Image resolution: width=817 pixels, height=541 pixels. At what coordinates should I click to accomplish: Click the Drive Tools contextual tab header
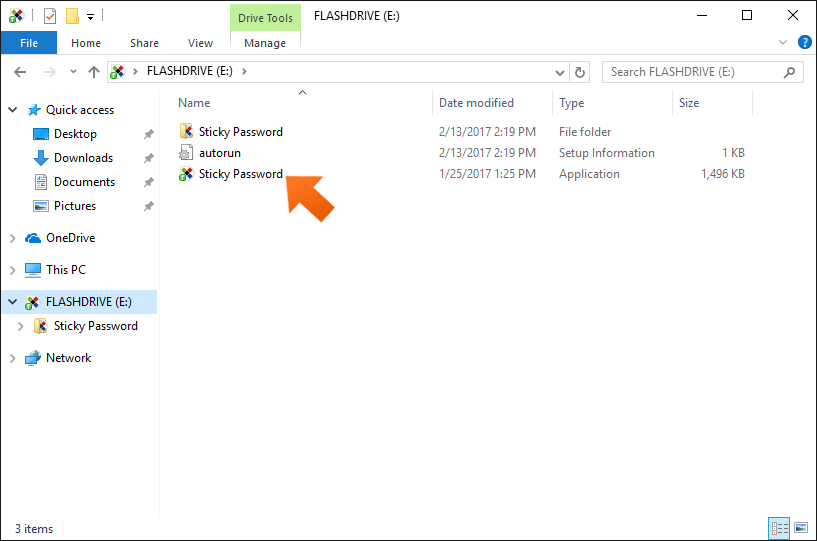pyautogui.click(x=265, y=18)
